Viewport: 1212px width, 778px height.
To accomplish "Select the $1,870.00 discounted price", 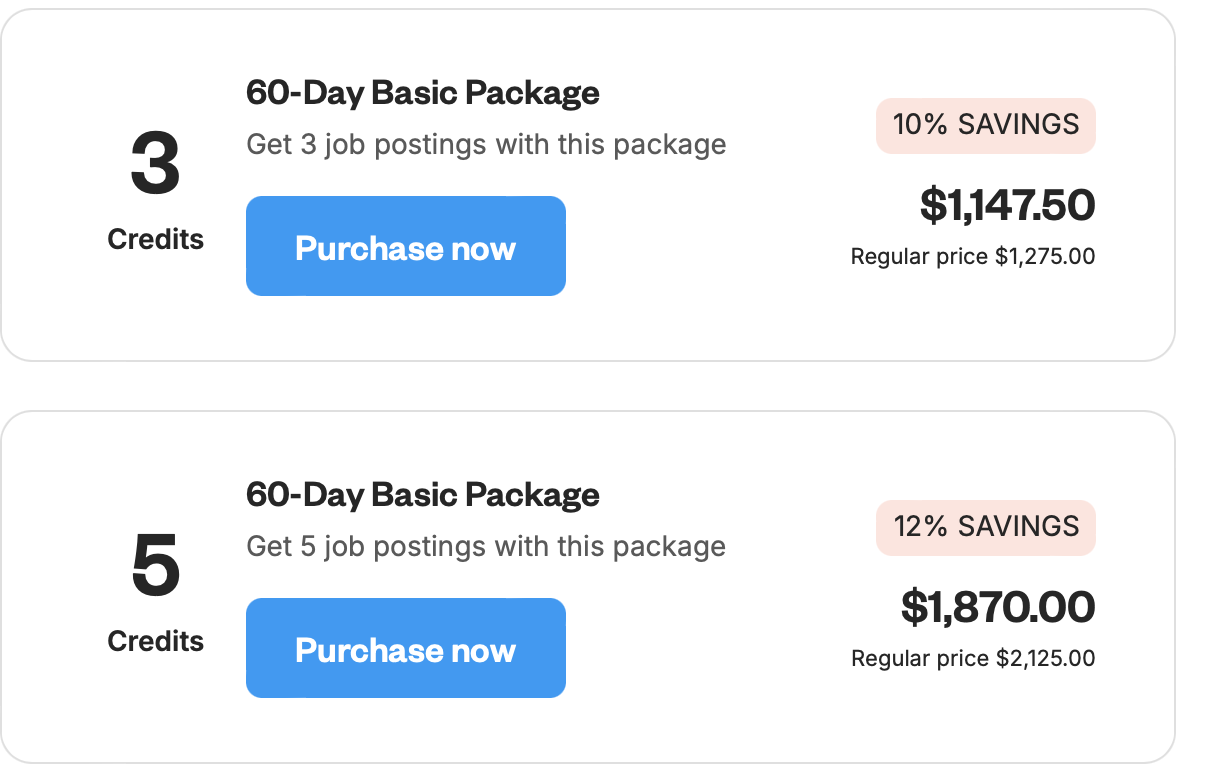I will click(x=998, y=607).
